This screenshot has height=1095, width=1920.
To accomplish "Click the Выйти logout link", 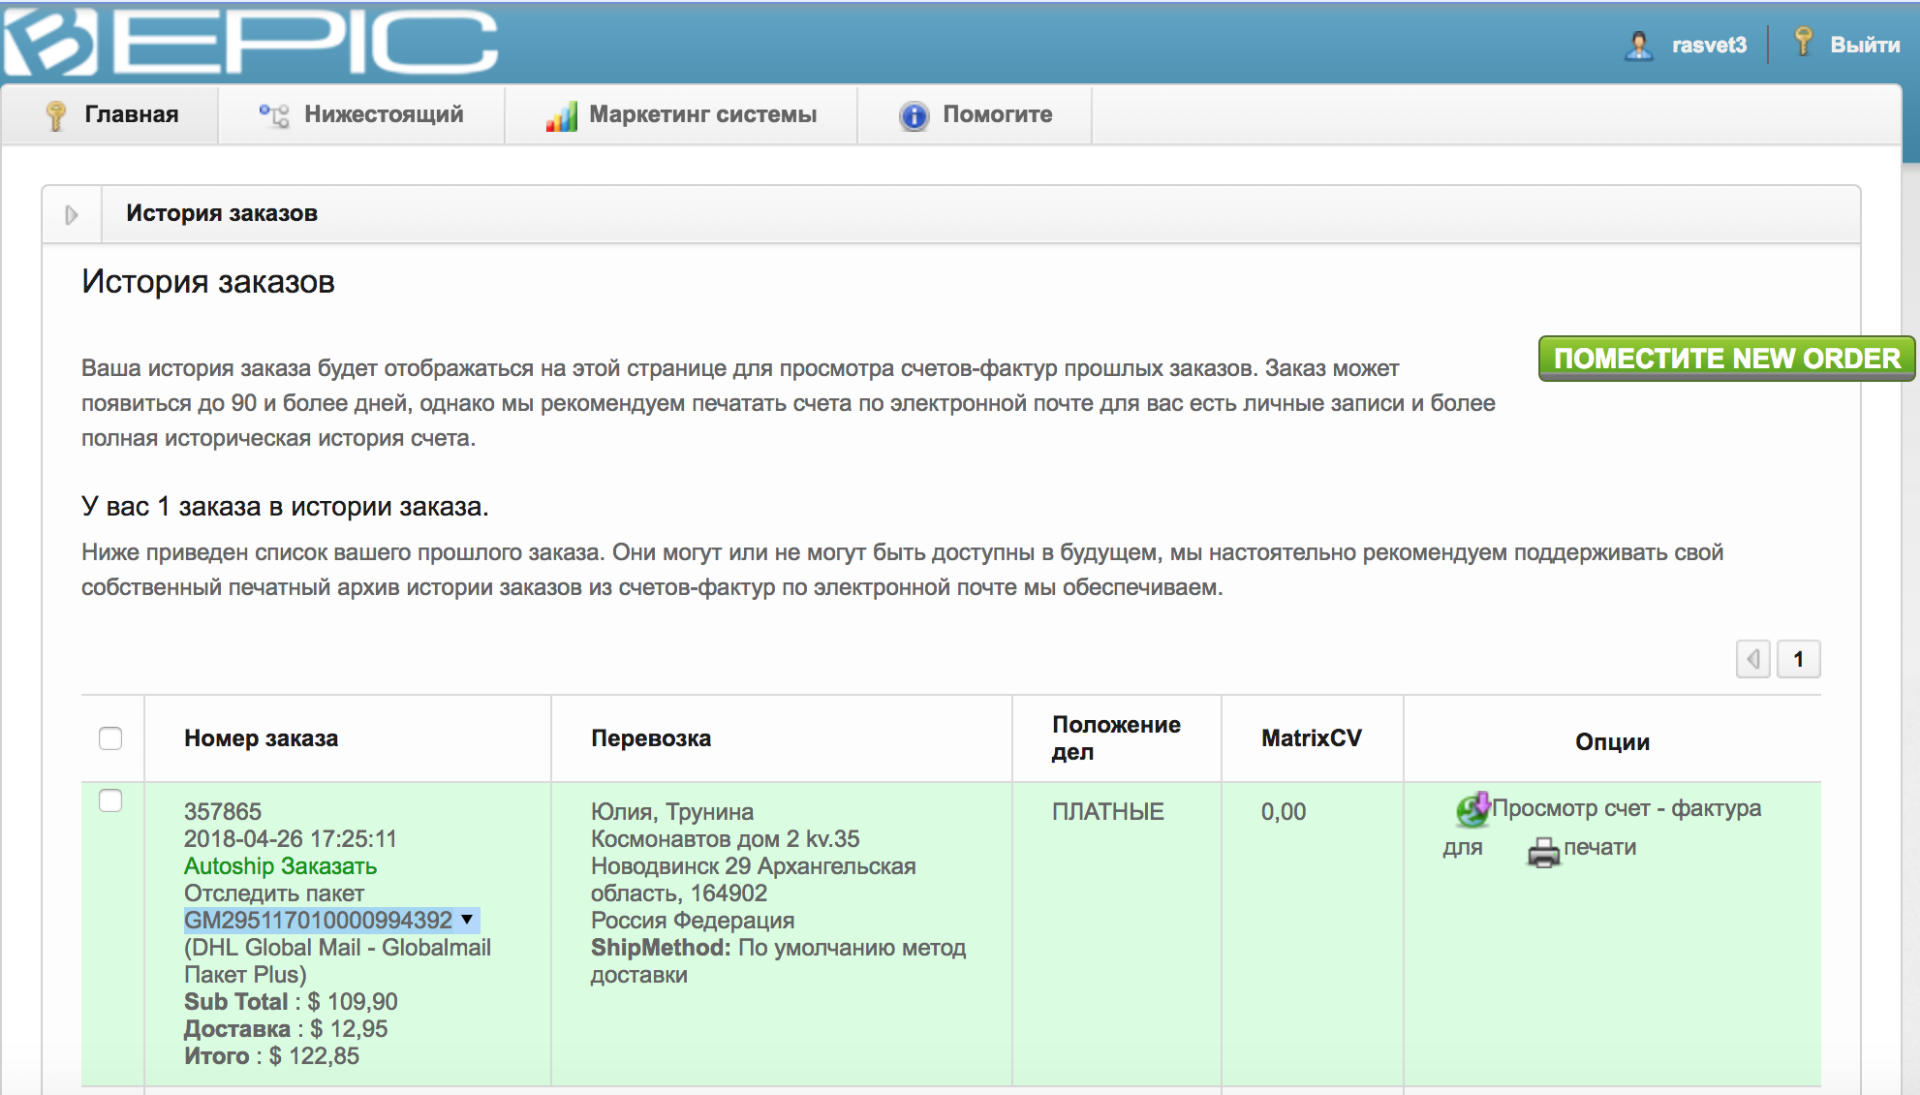I will pos(1864,45).
